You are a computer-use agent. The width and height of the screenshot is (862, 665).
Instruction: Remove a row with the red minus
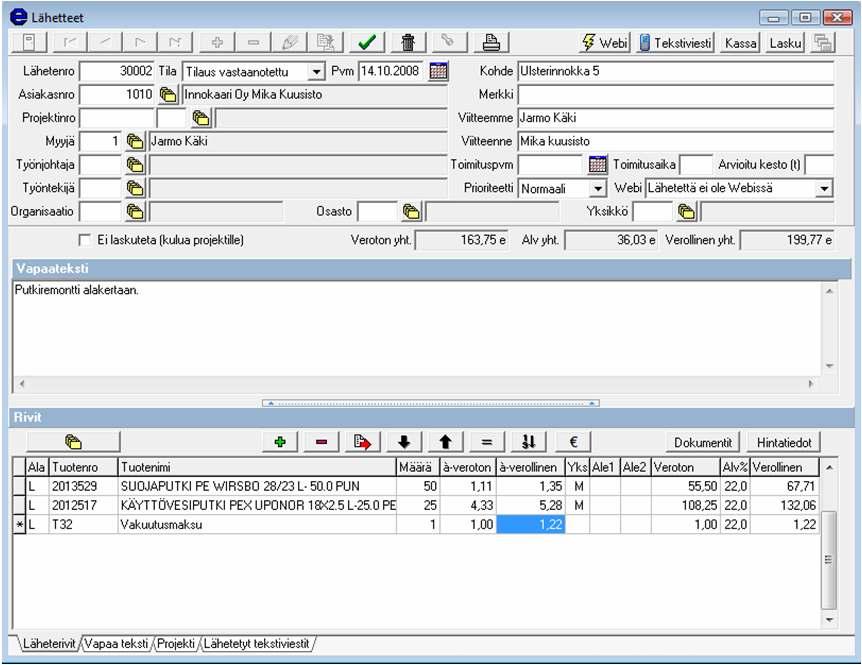tap(322, 442)
